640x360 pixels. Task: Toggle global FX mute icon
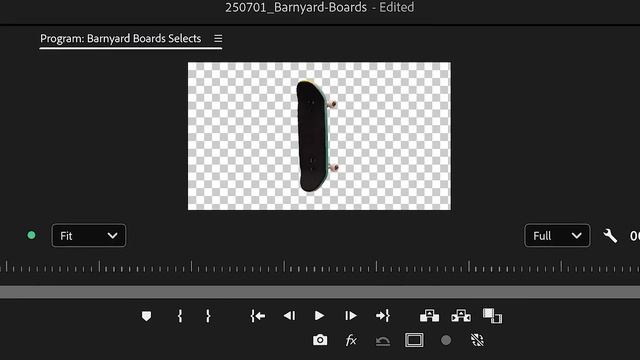351,340
